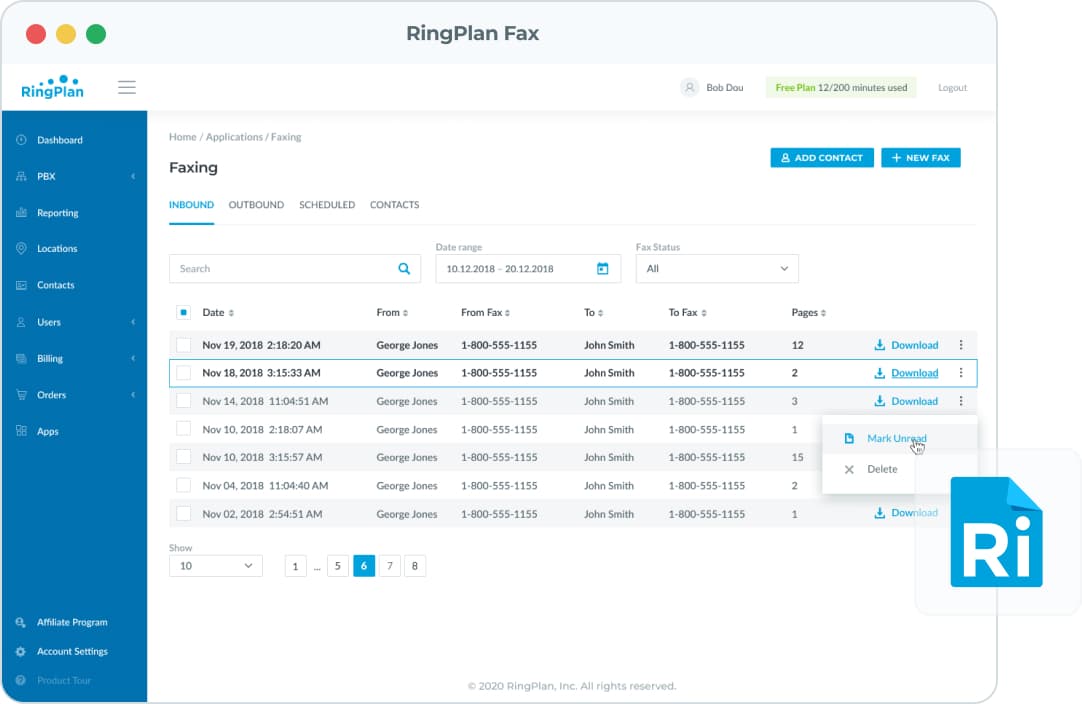
Task: Click the Orders cart icon
Action: [x=21, y=395]
